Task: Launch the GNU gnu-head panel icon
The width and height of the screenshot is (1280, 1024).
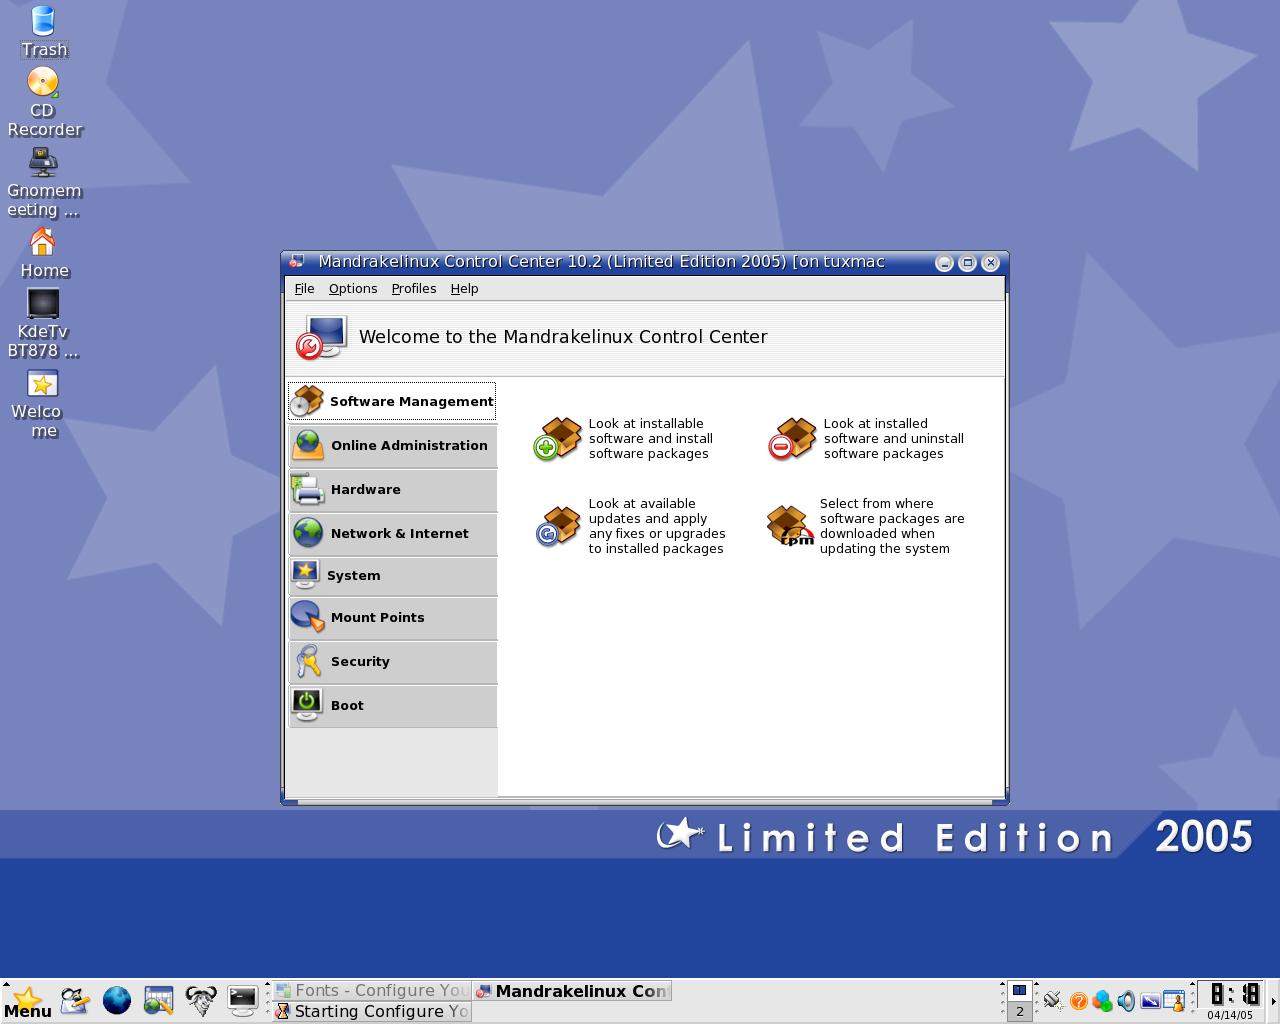Action: click(201, 1000)
